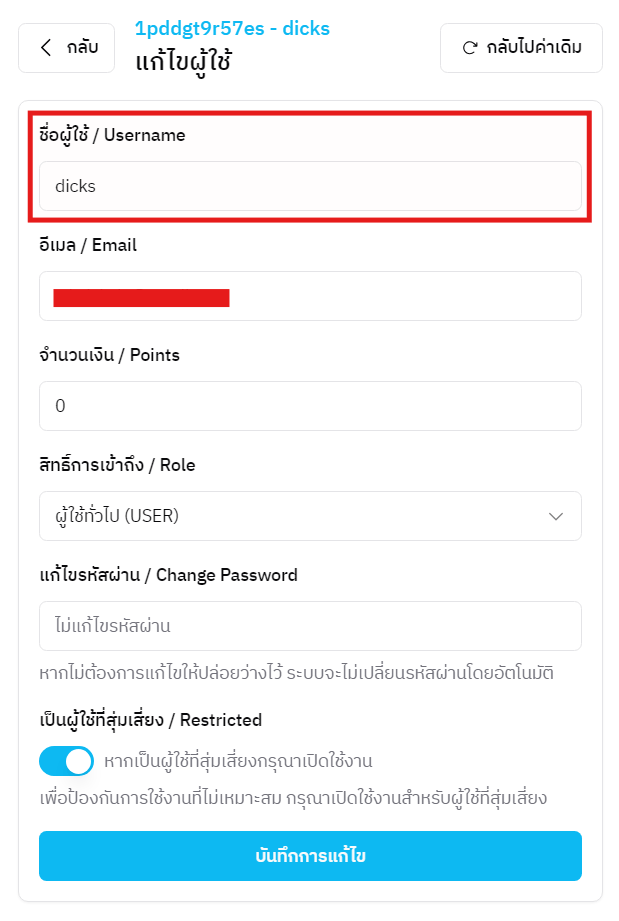This screenshot has width=619, height=921.
Task: Click the Role dropdown chevron arrow
Action: click(557, 516)
